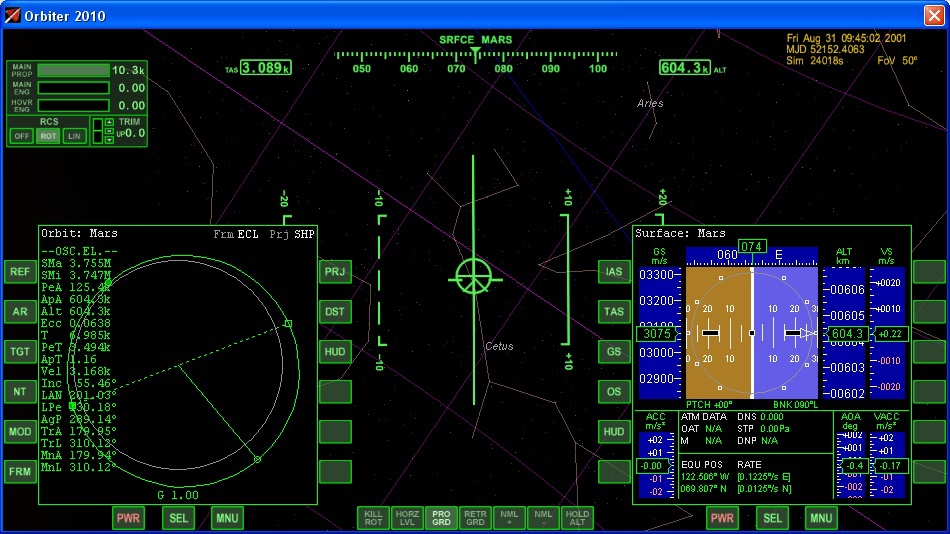Open MNU on the Surface MFD
This screenshot has height=534, width=950.
[x=821, y=518]
